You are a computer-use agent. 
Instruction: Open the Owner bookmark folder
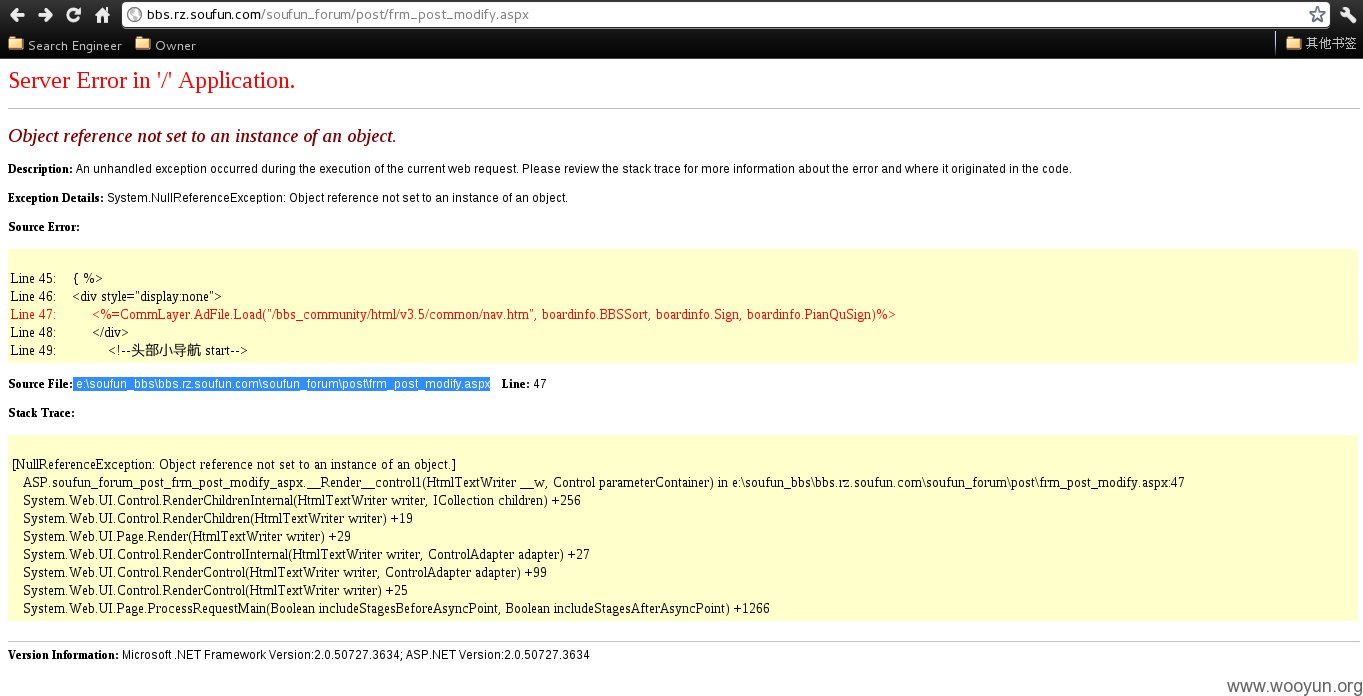point(166,44)
